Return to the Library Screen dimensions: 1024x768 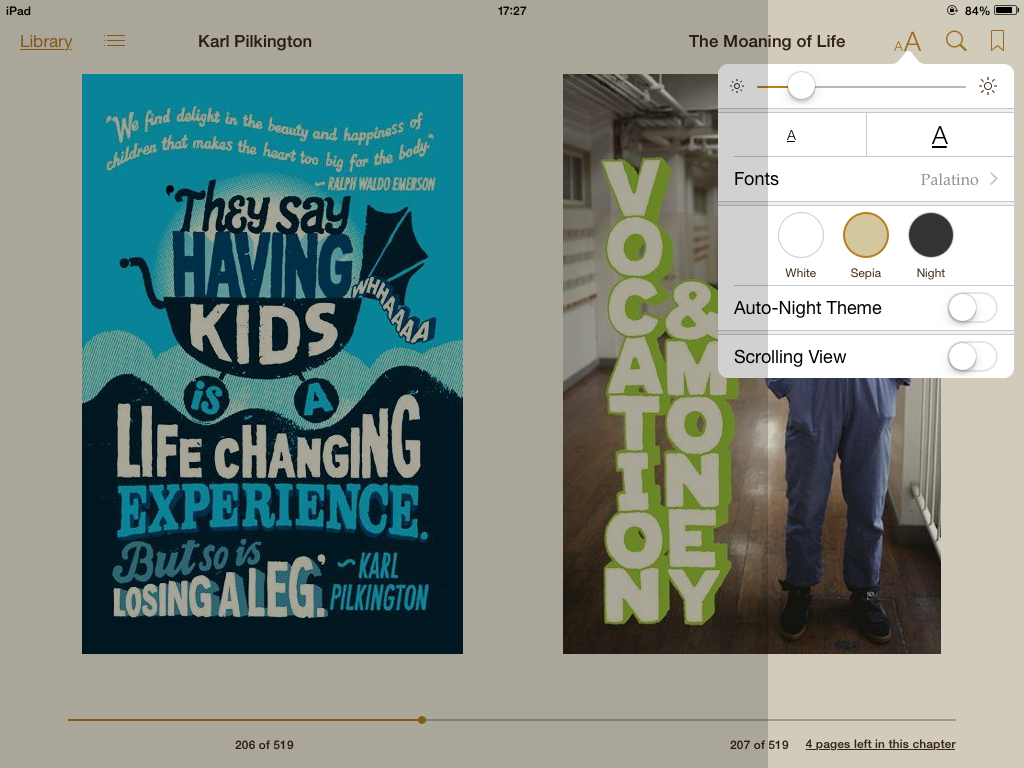tap(46, 41)
